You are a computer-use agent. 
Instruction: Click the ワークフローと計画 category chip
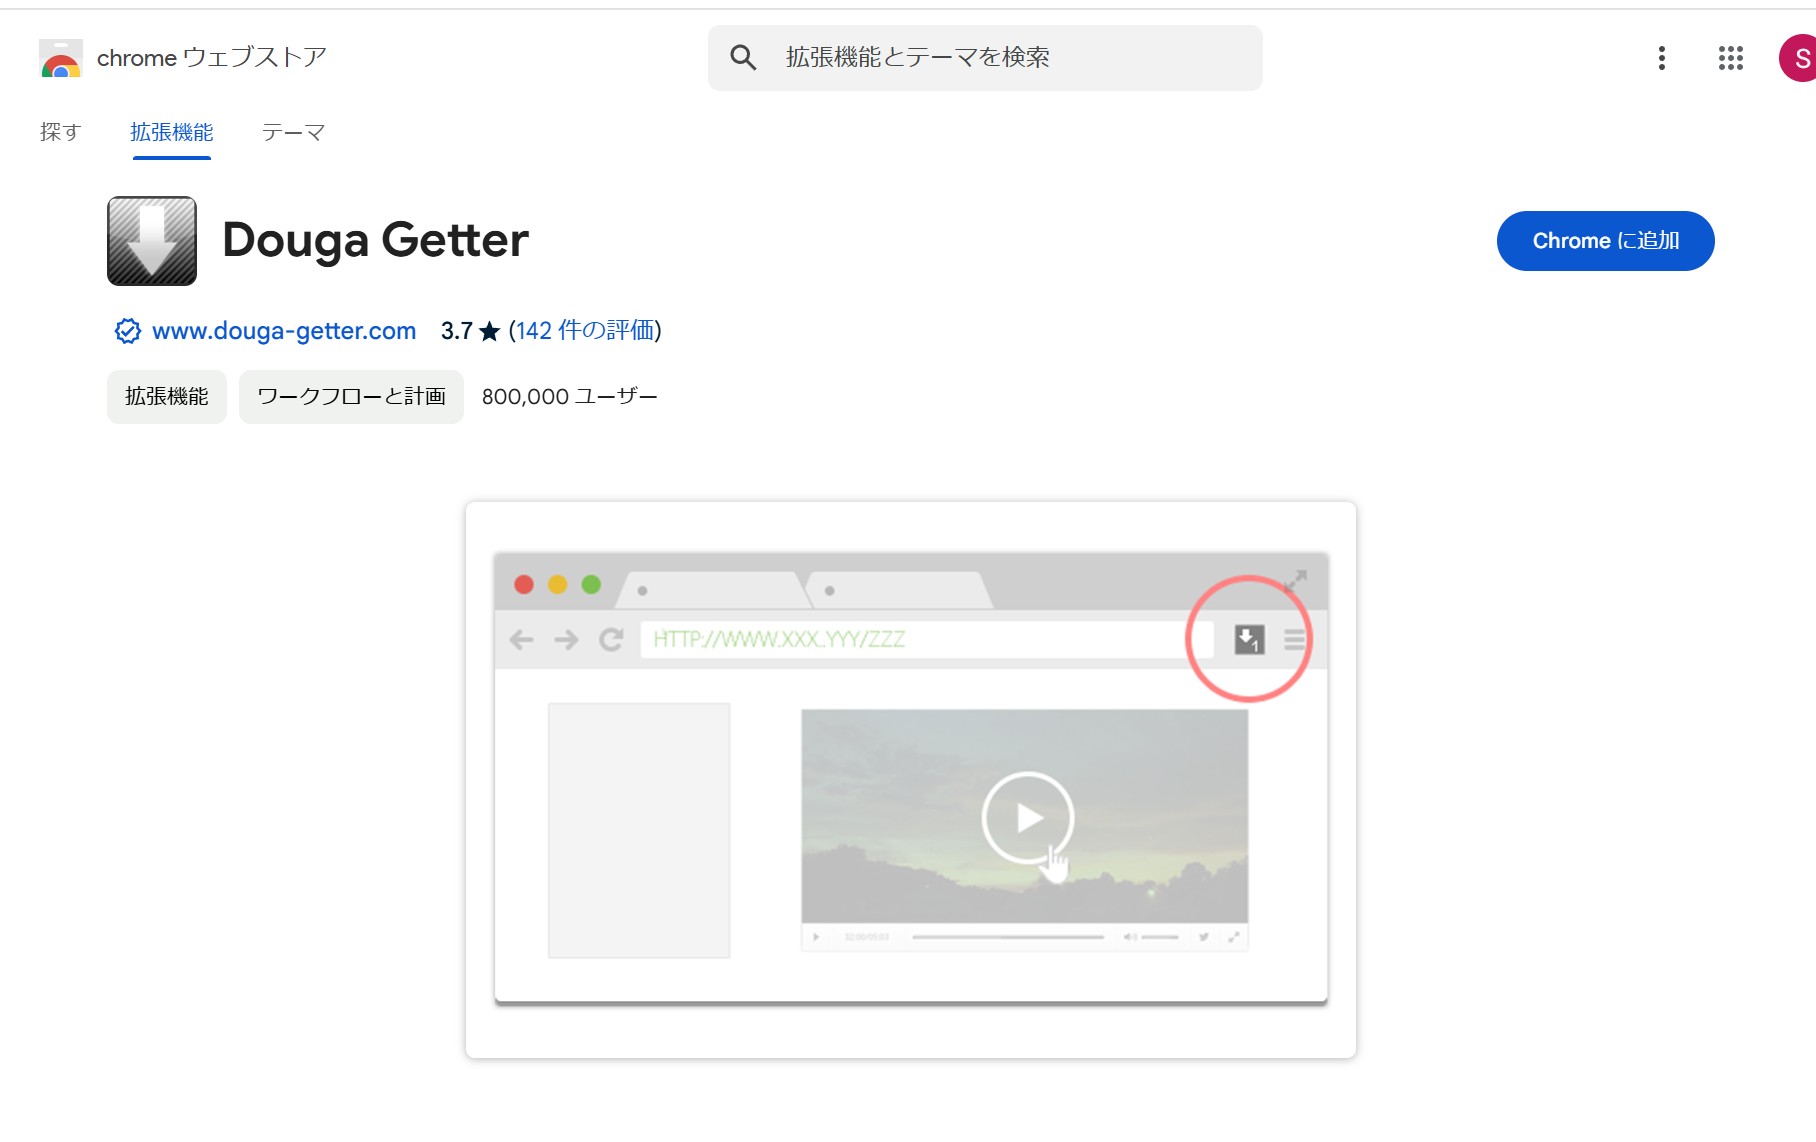click(x=351, y=397)
